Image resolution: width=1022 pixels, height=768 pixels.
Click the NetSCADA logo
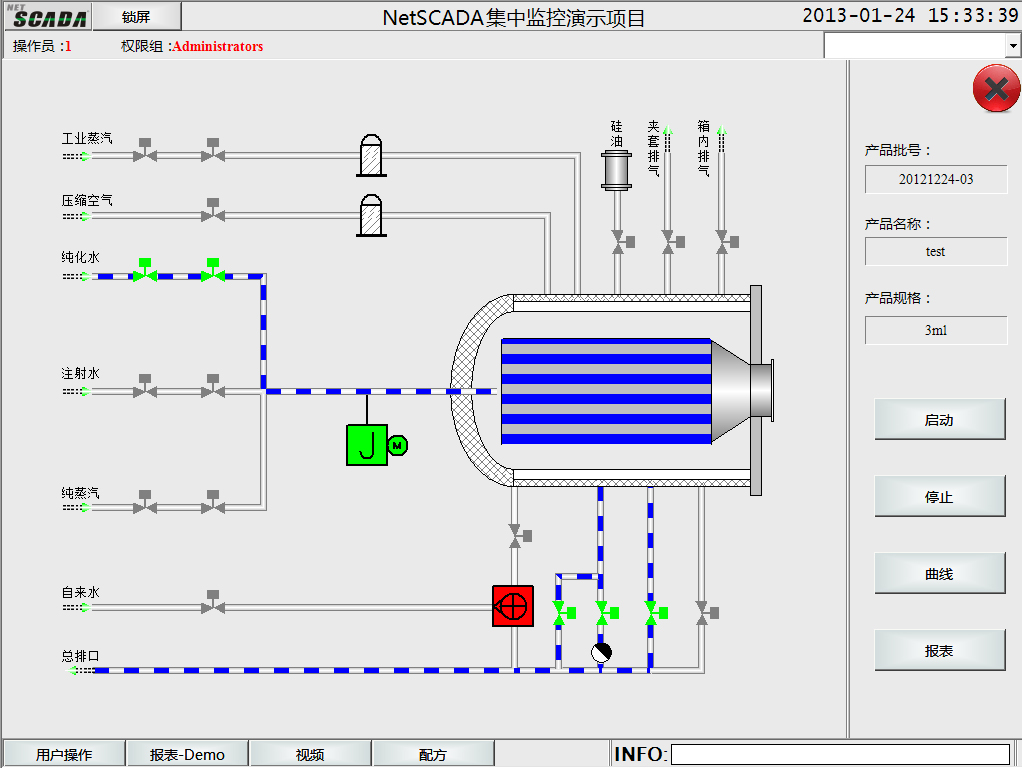click(45, 16)
